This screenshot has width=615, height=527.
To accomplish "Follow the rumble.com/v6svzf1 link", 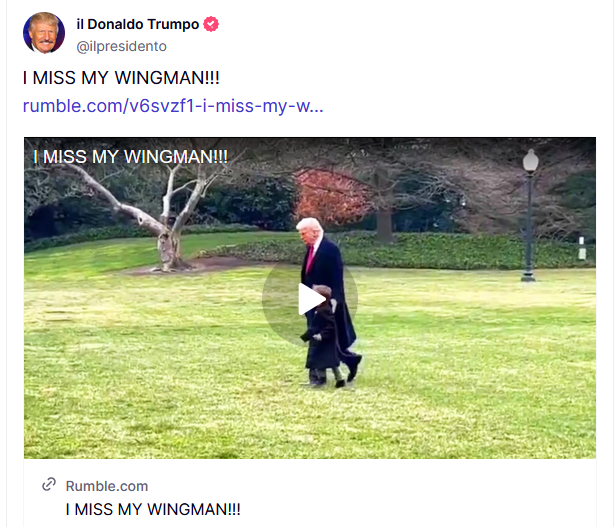I will [173, 106].
